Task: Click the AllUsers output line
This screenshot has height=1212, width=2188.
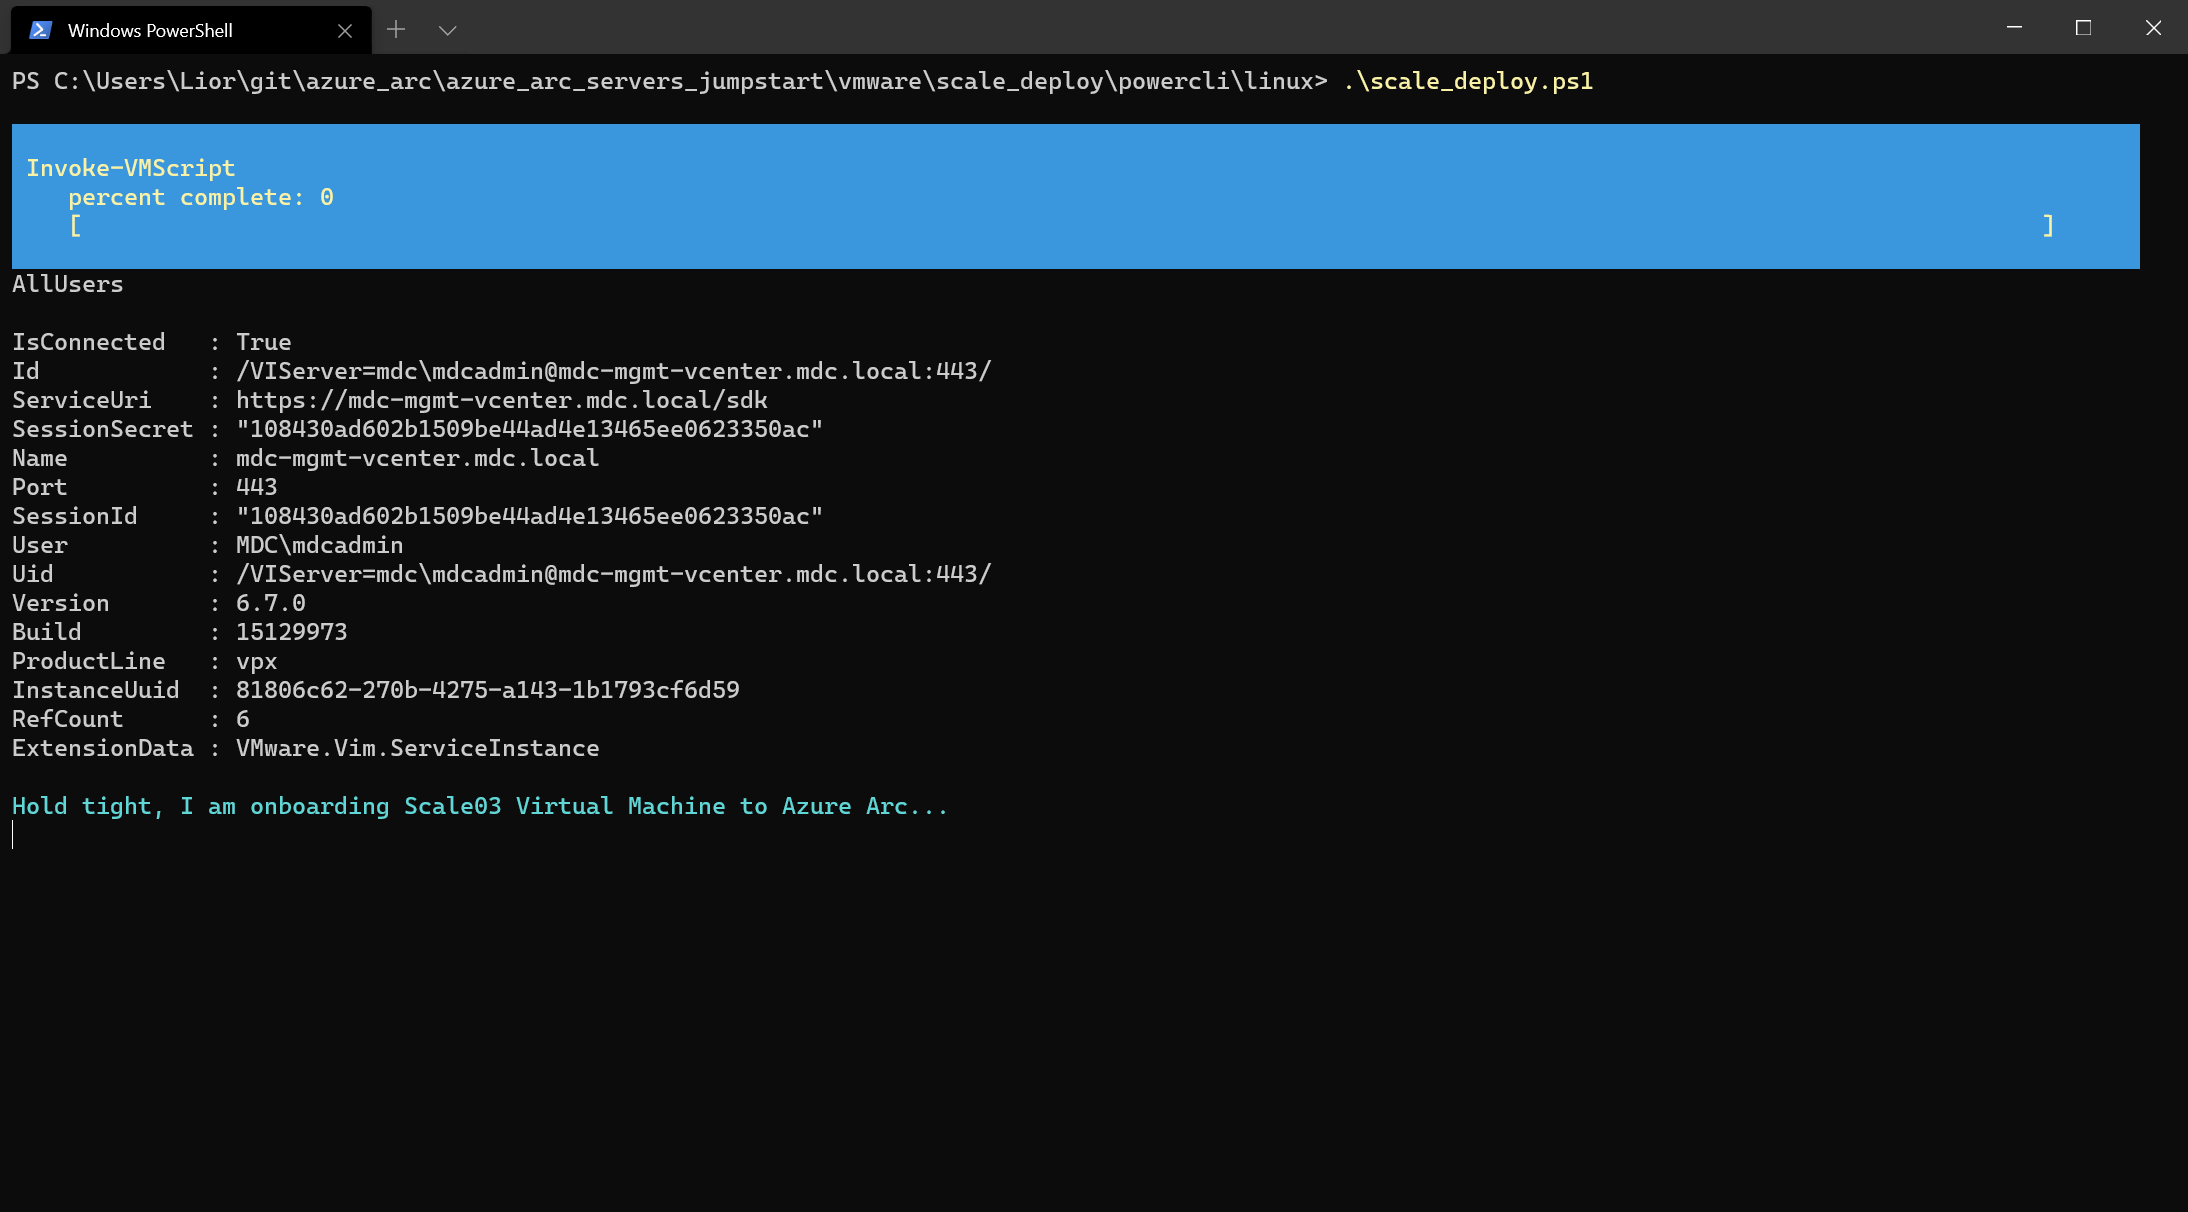Action: (68, 284)
